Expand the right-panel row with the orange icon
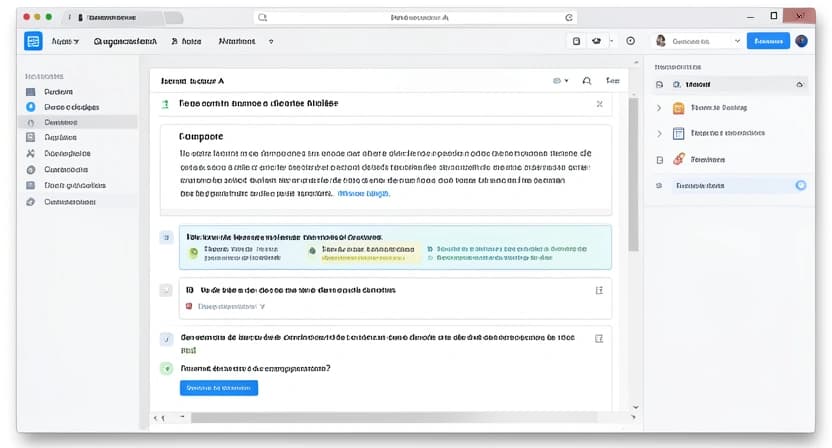 [659, 108]
